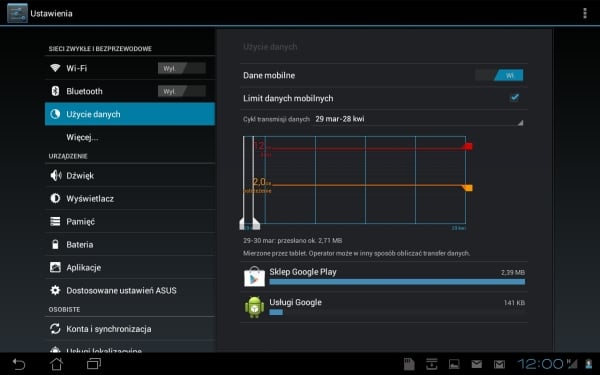Open Dostosowane ustawień ASUS
The width and height of the screenshot is (600, 375).
130,290
